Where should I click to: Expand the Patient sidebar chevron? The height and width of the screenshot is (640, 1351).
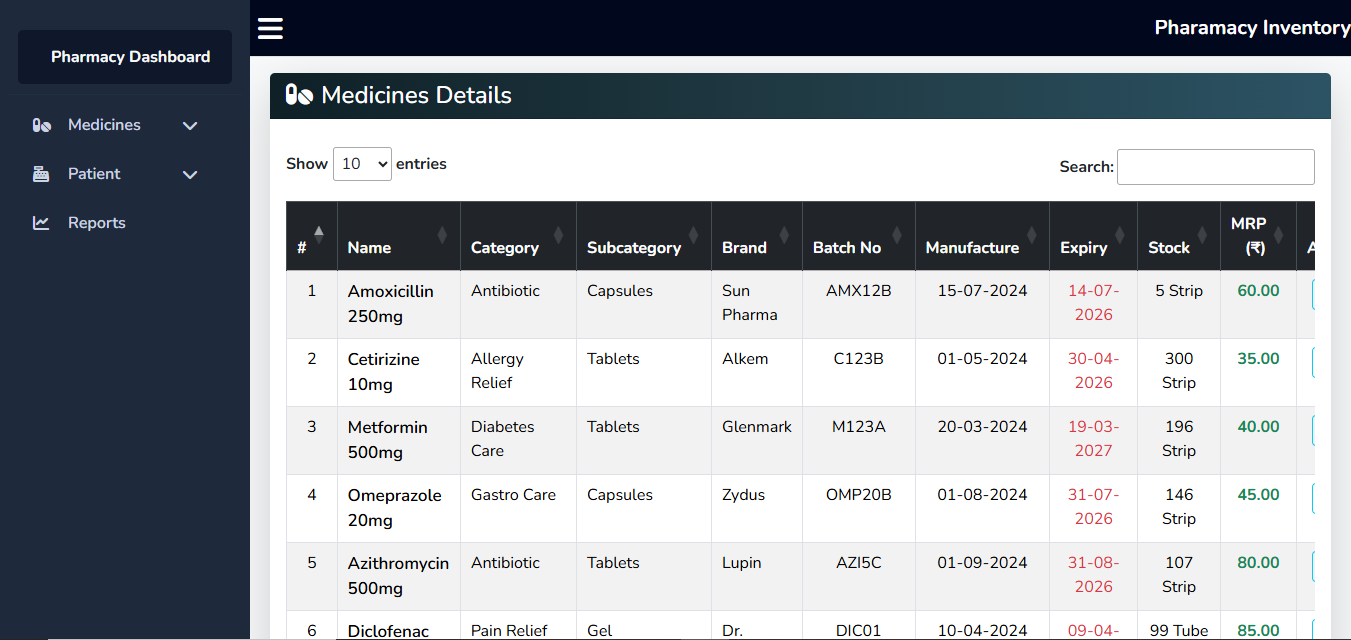pyautogui.click(x=190, y=175)
